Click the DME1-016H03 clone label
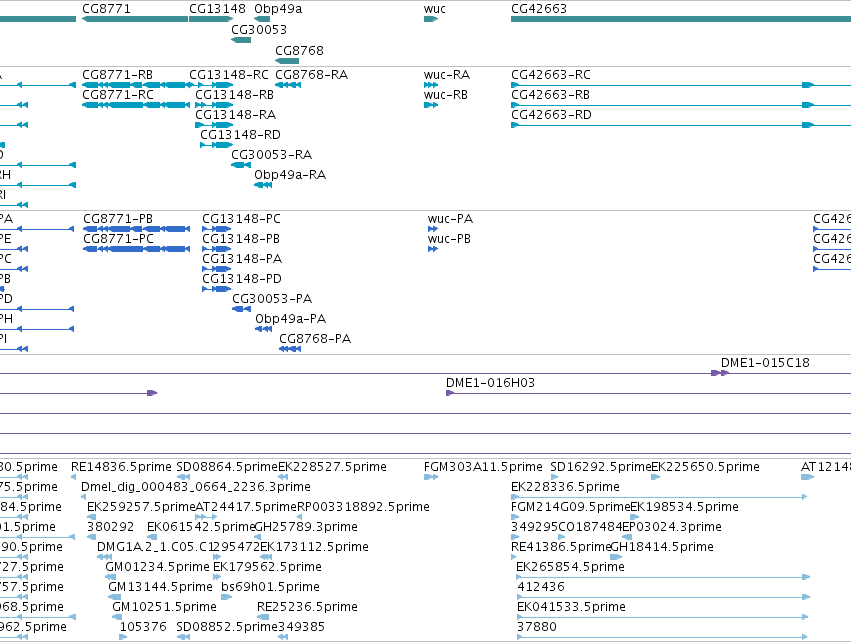 point(490,383)
